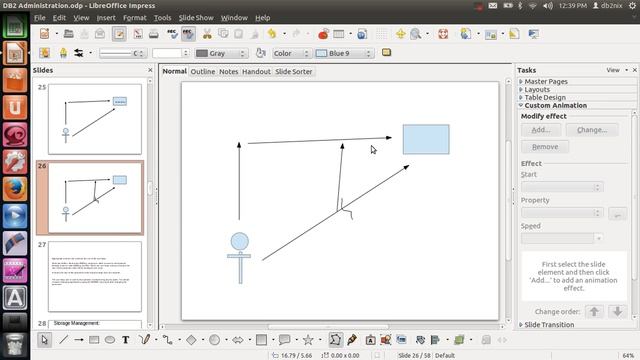The image size is (640, 360).
Task: Click the Cut scissors icon
Action: point(207,34)
